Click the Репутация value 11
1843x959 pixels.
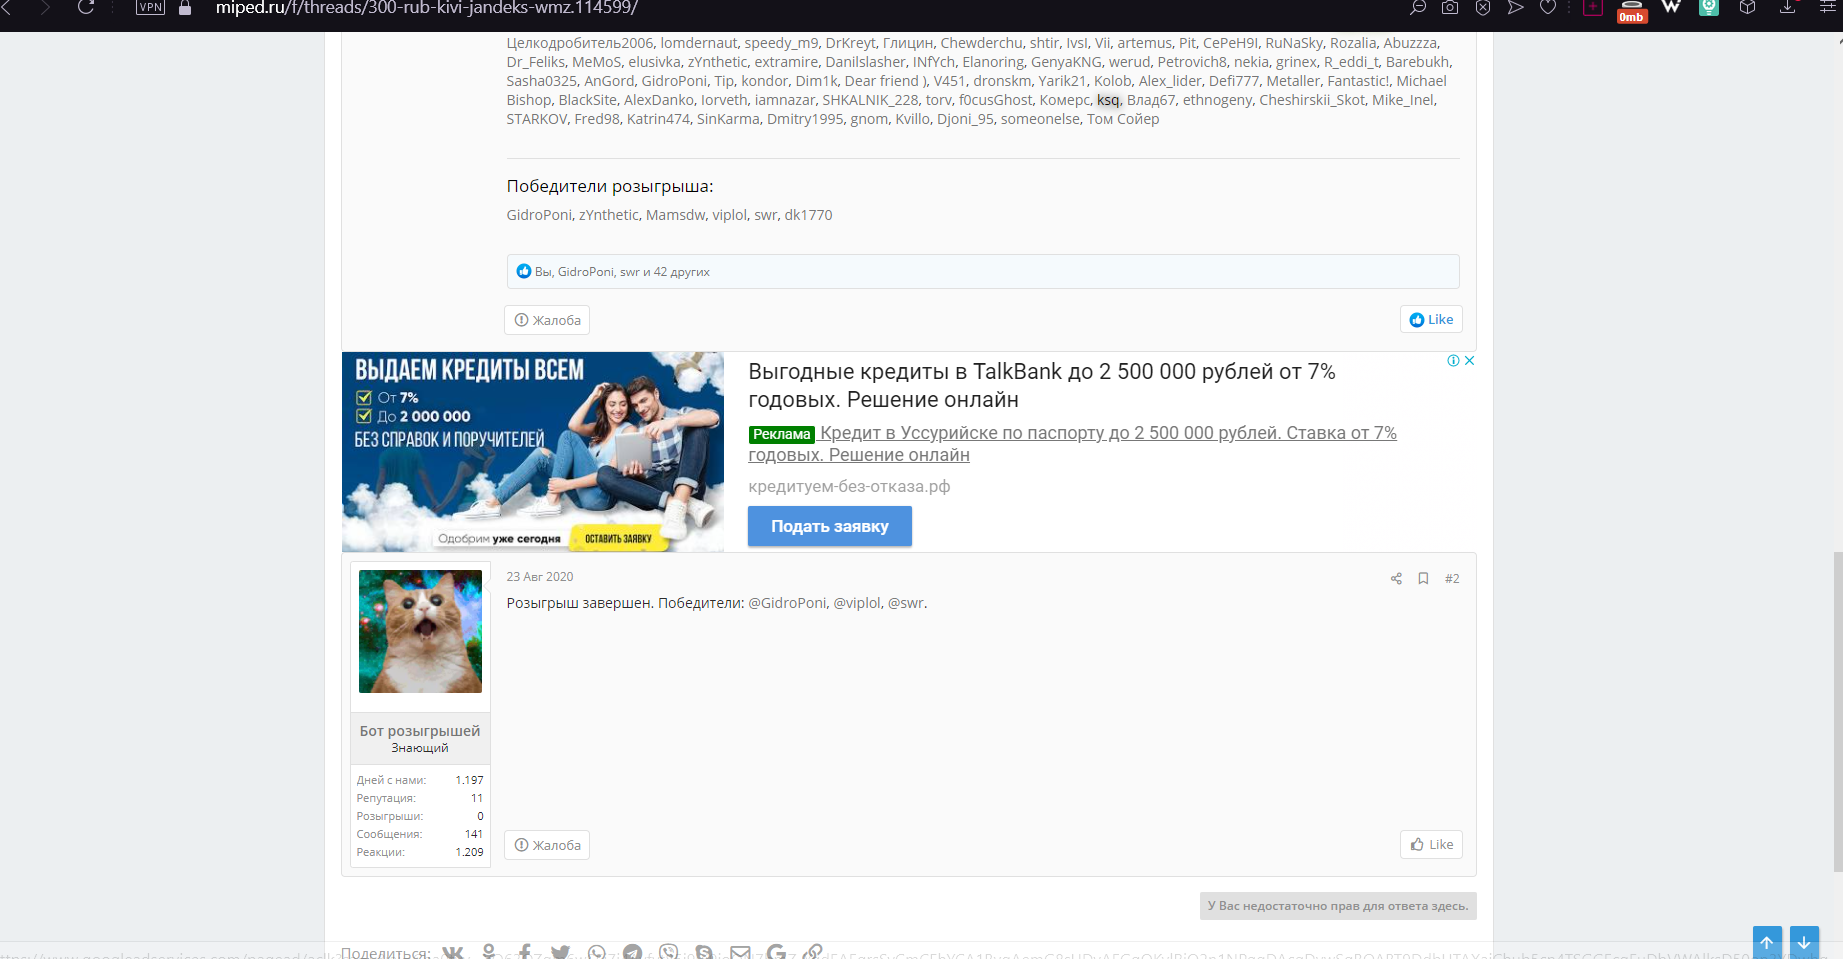pos(477,798)
